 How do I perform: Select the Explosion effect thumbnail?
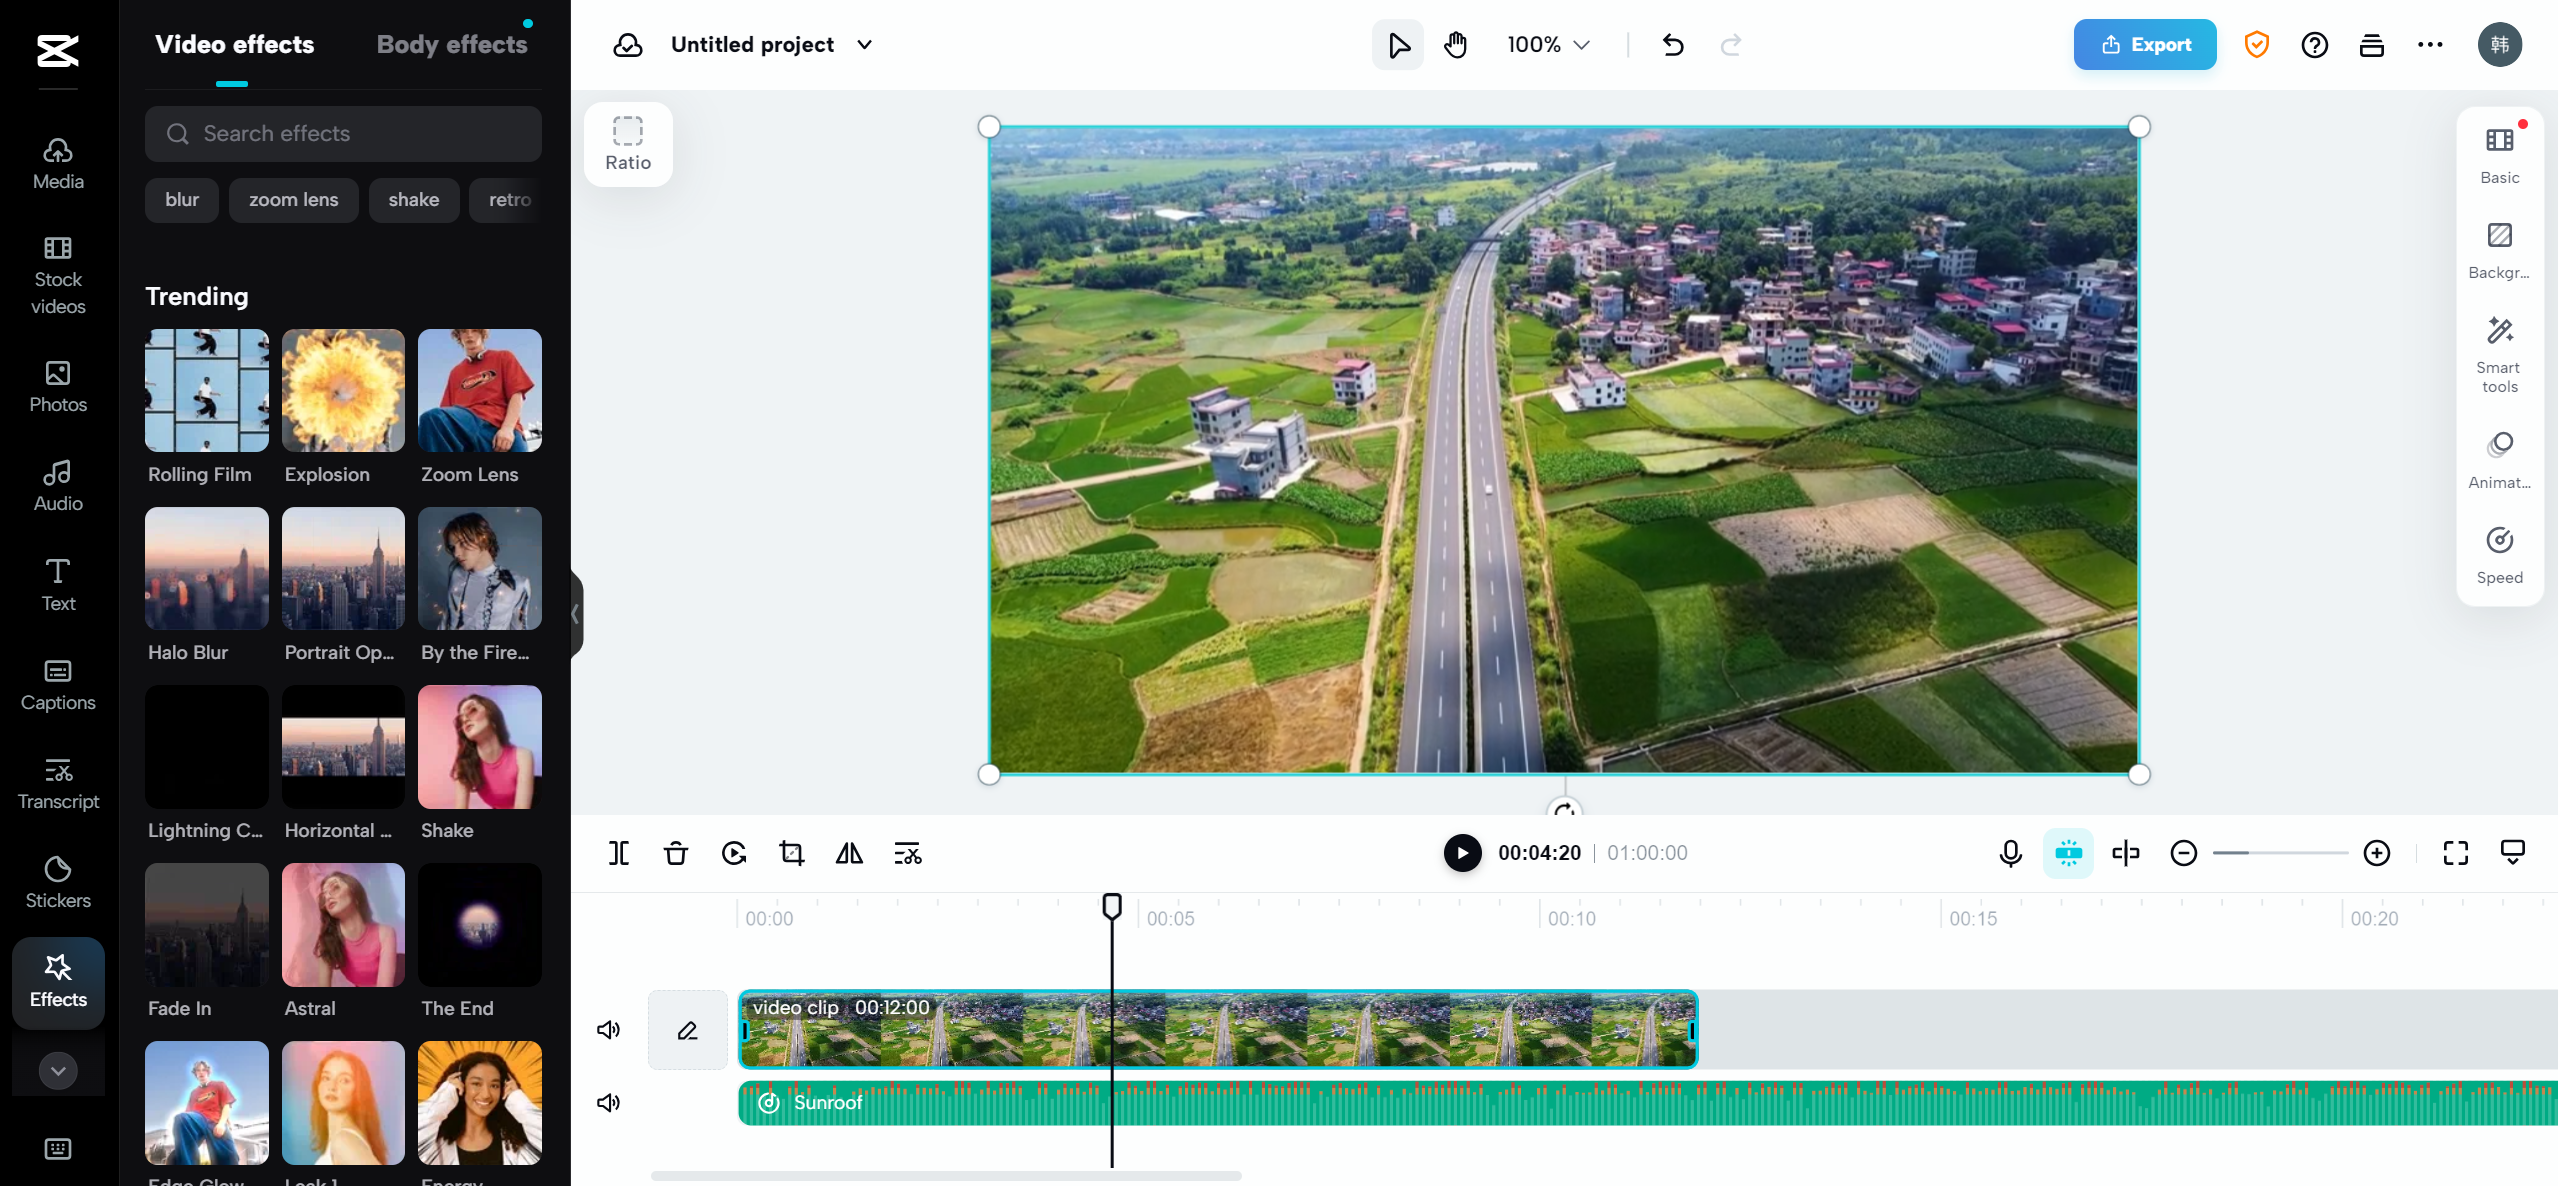pyautogui.click(x=342, y=390)
